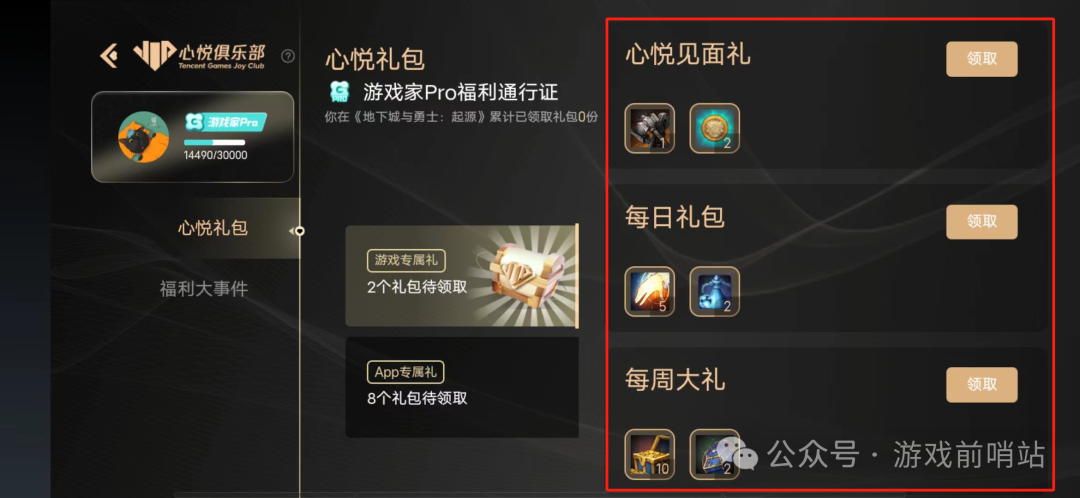Go back using the left arrow icon
Screen dimensions: 1080x498
(108, 56)
